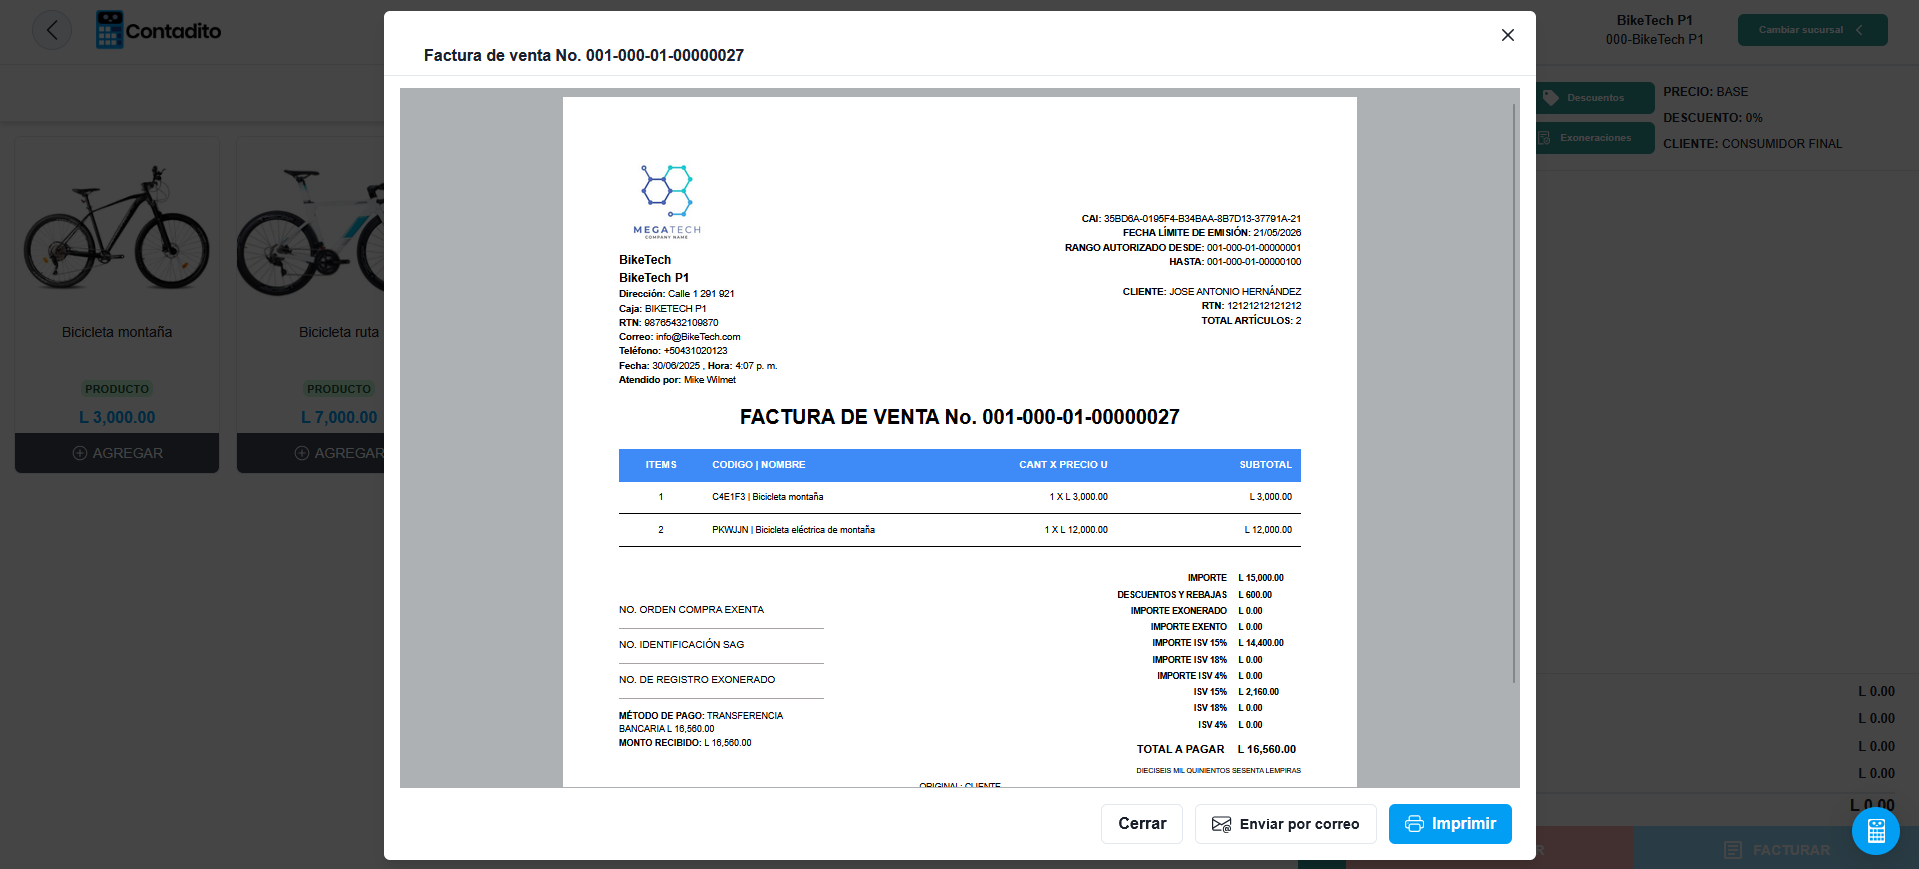
Task: Print the invoice with Imprimir
Action: (1450, 824)
